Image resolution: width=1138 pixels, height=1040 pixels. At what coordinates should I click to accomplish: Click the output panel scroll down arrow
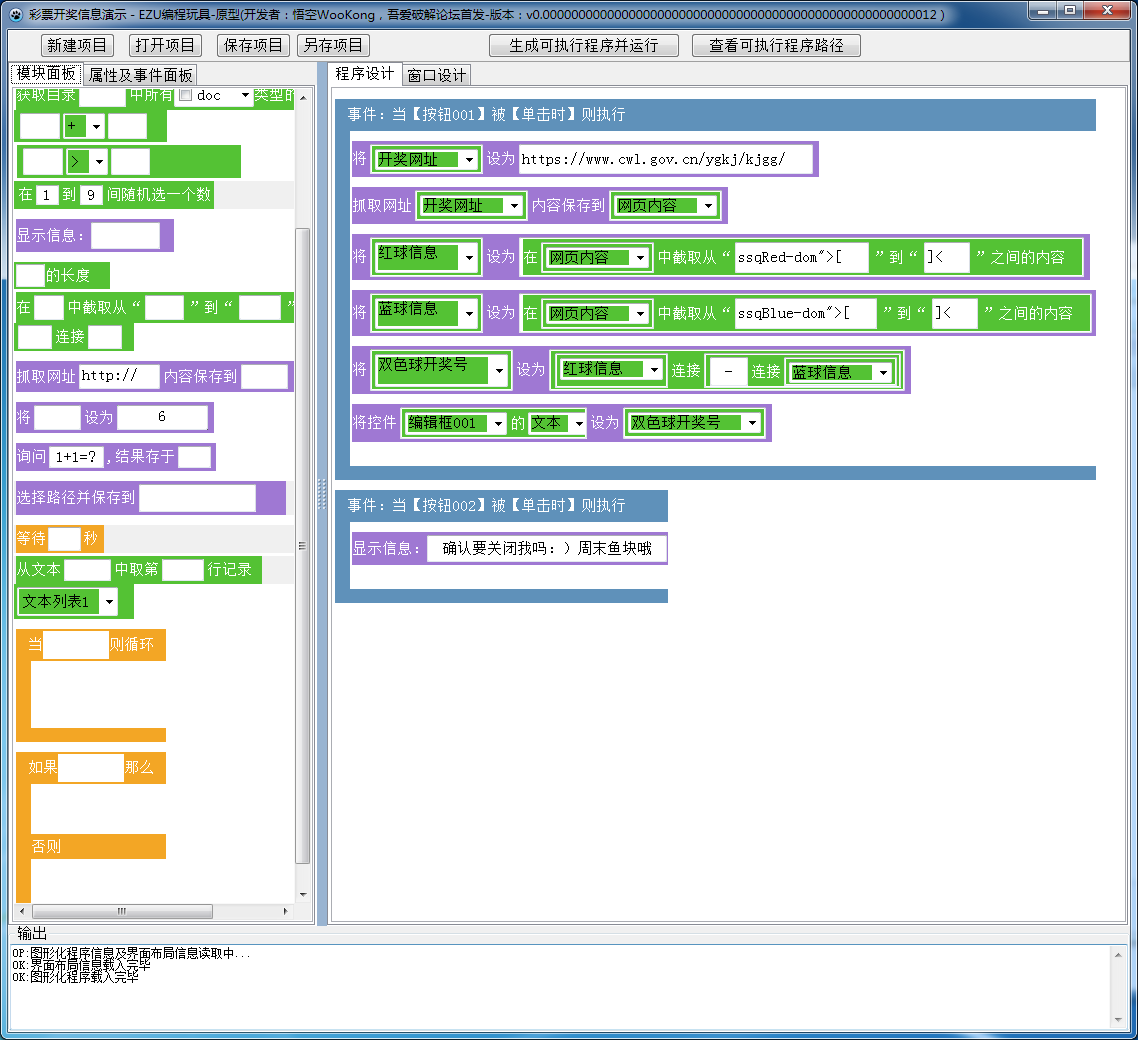pyautogui.click(x=1118, y=1019)
